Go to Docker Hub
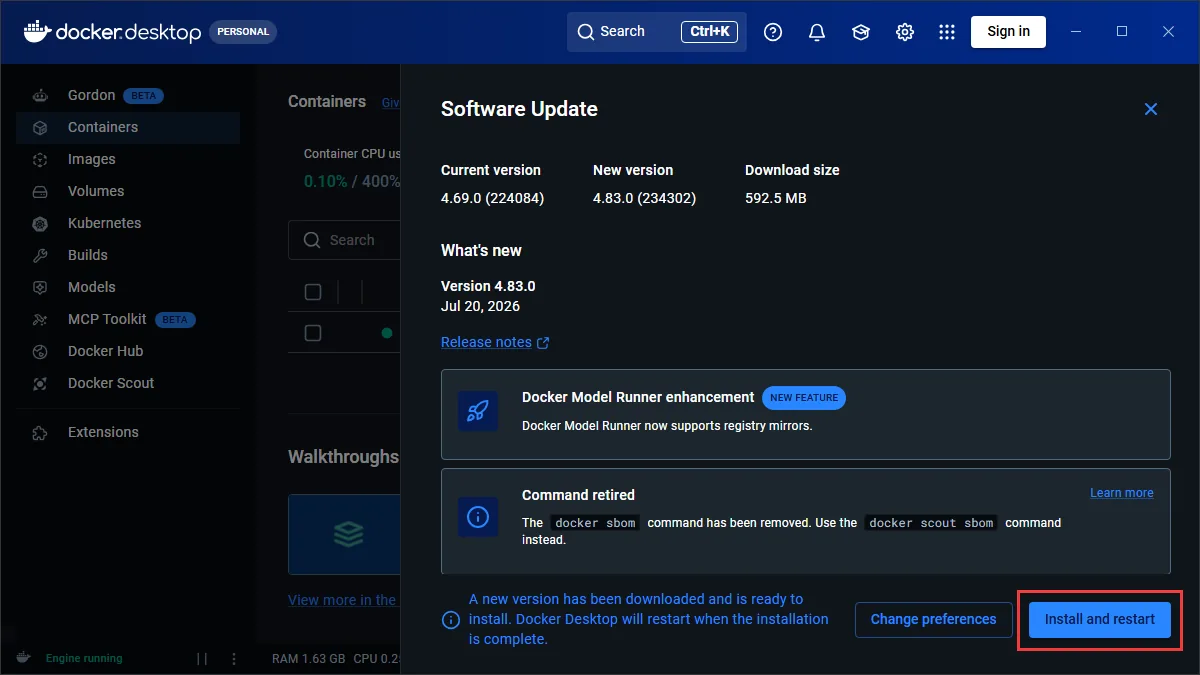Image resolution: width=1200 pixels, height=675 pixels. click(128, 352)
